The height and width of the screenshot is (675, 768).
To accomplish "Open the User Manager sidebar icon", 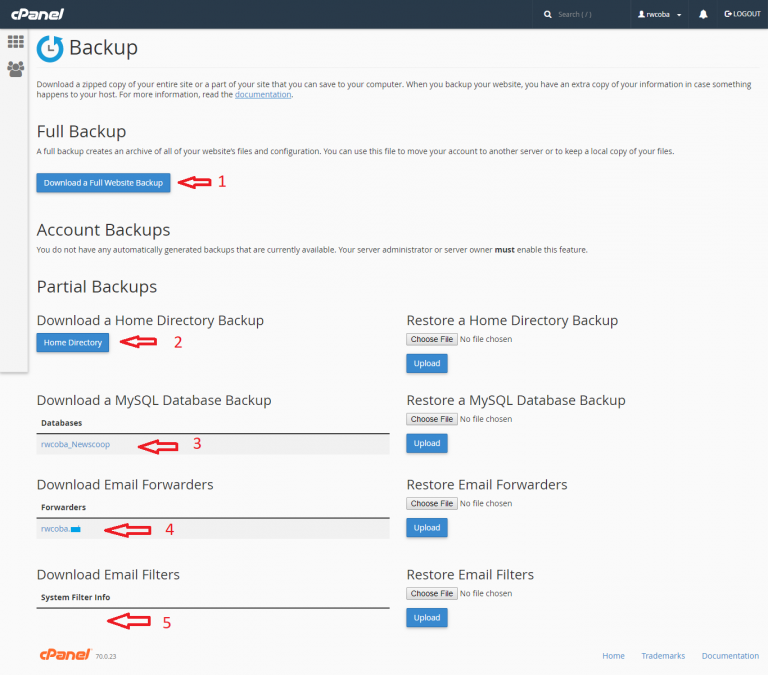I will (16, 69).
